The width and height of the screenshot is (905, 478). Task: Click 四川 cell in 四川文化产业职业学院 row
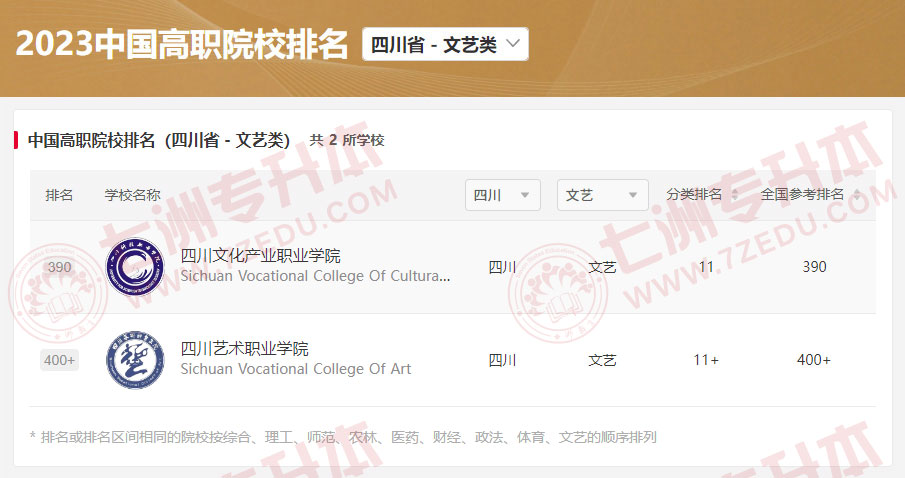[502, 267]
